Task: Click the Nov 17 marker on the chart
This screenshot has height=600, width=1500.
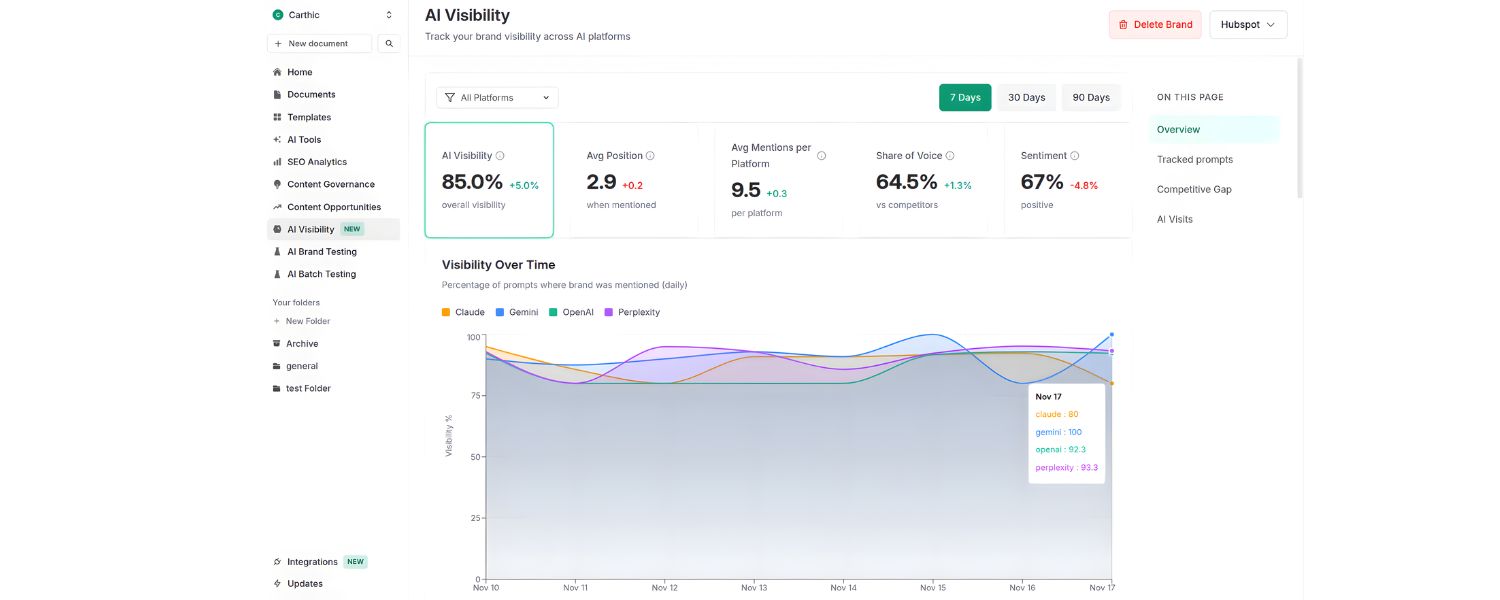Action: (1111, 335)
